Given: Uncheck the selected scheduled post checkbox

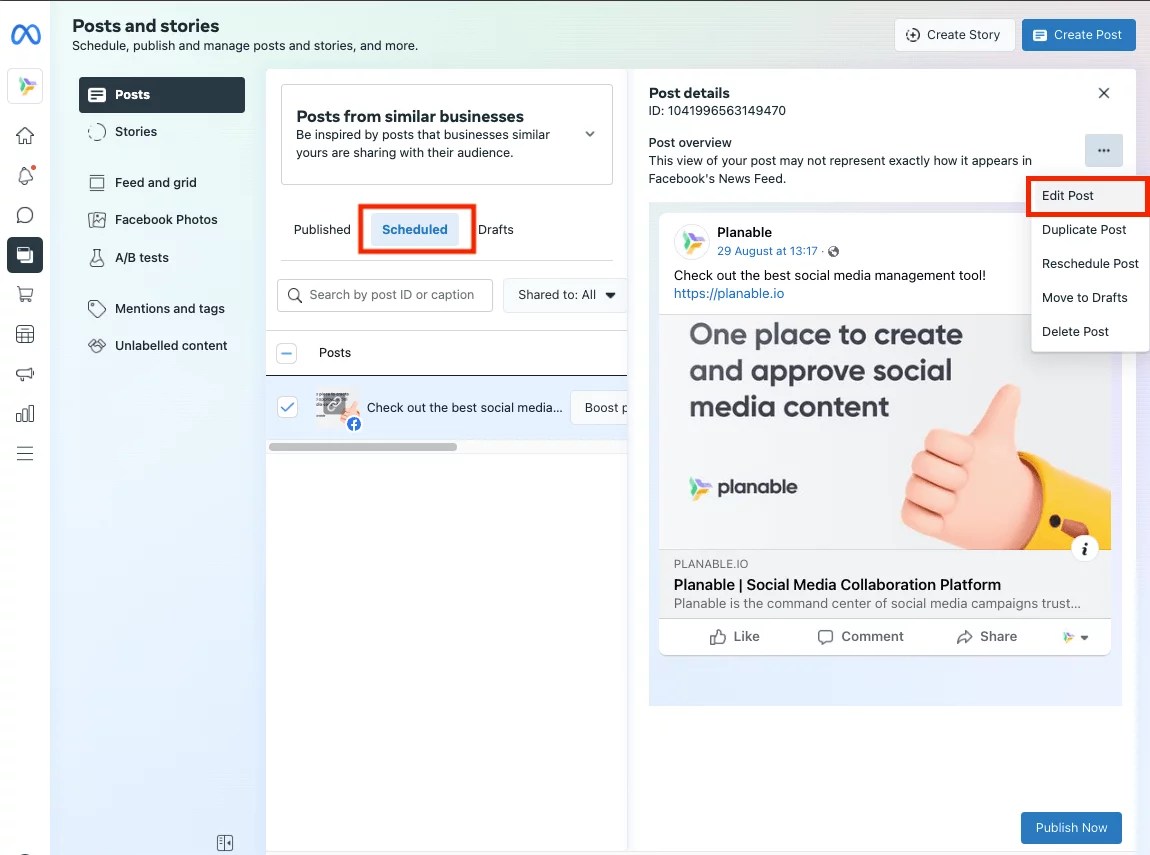Looking at the screenshot, I should pos(287,407).
